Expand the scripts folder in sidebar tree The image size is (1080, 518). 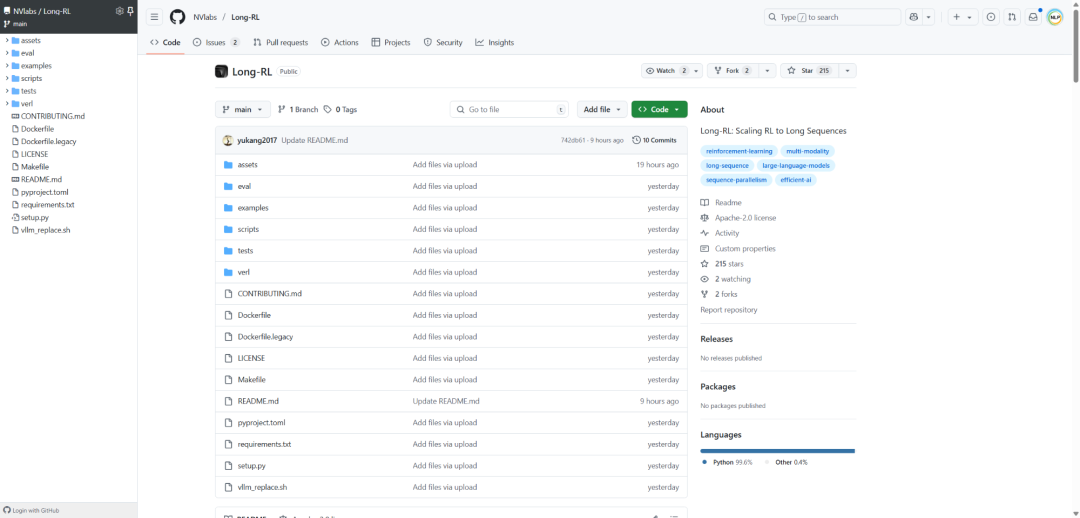[7, 79]
